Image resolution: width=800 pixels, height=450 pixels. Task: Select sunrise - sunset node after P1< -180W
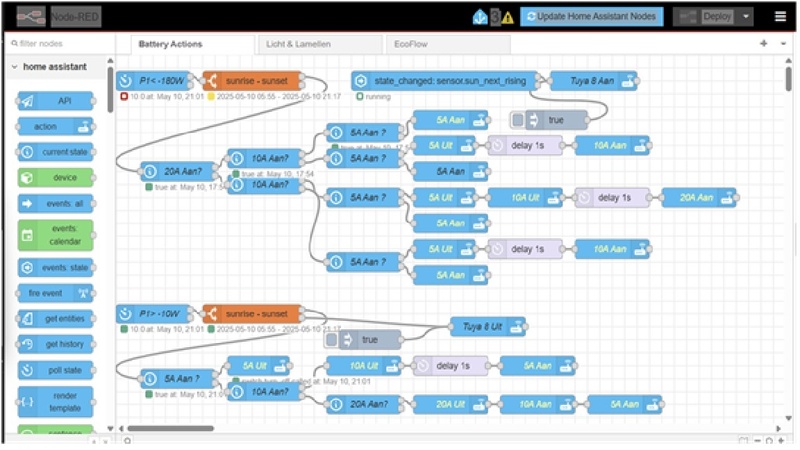(253, 81)
